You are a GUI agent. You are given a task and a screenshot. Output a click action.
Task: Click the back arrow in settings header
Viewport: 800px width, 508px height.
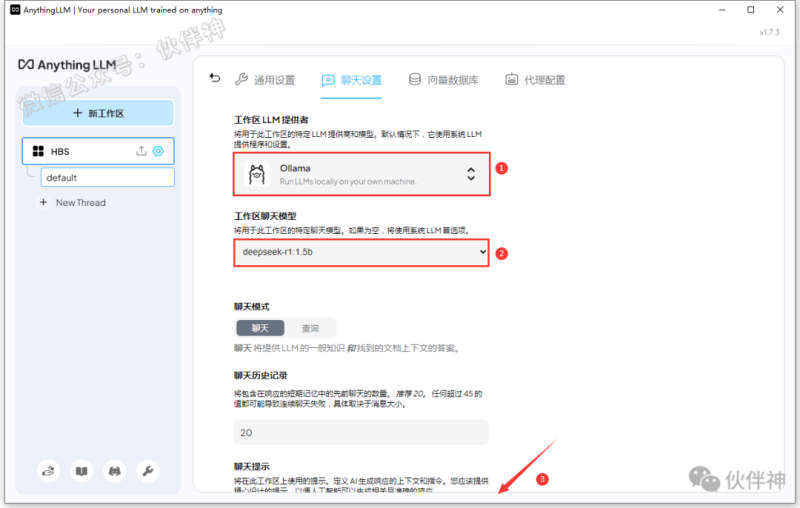point(214,79)
